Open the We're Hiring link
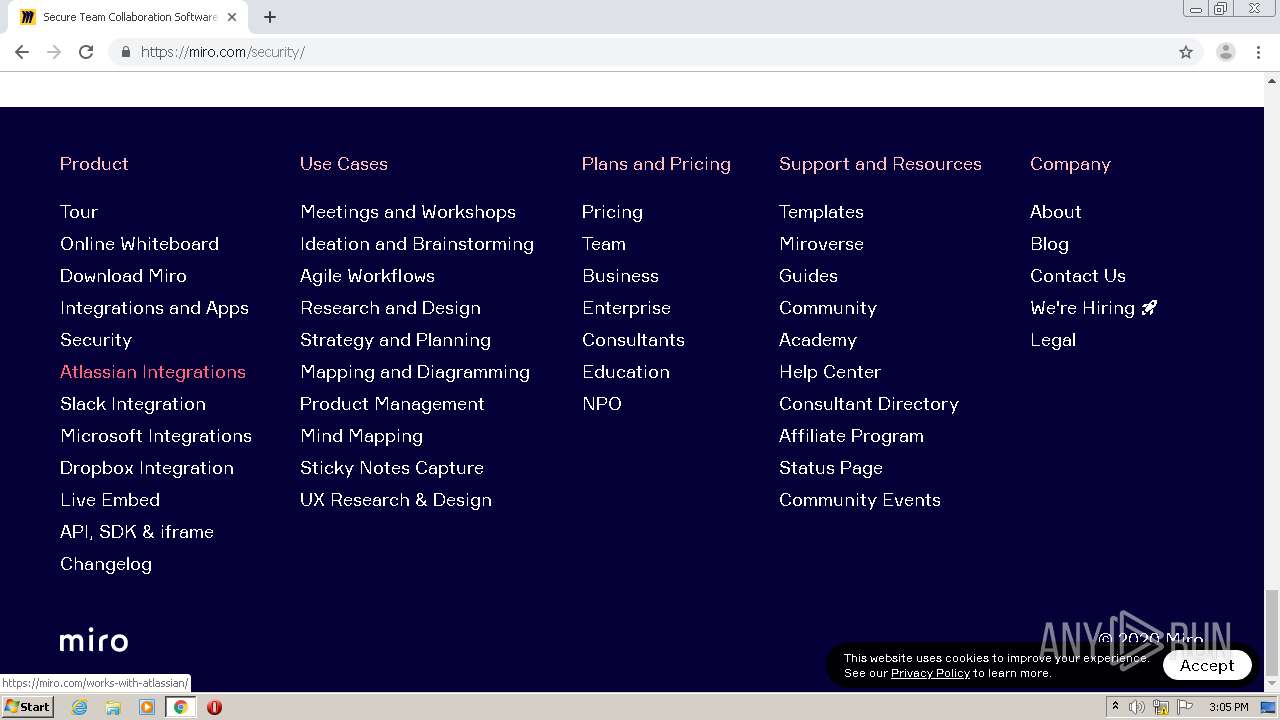This screenshot has width=1280, height=720. click(1093, 308)
